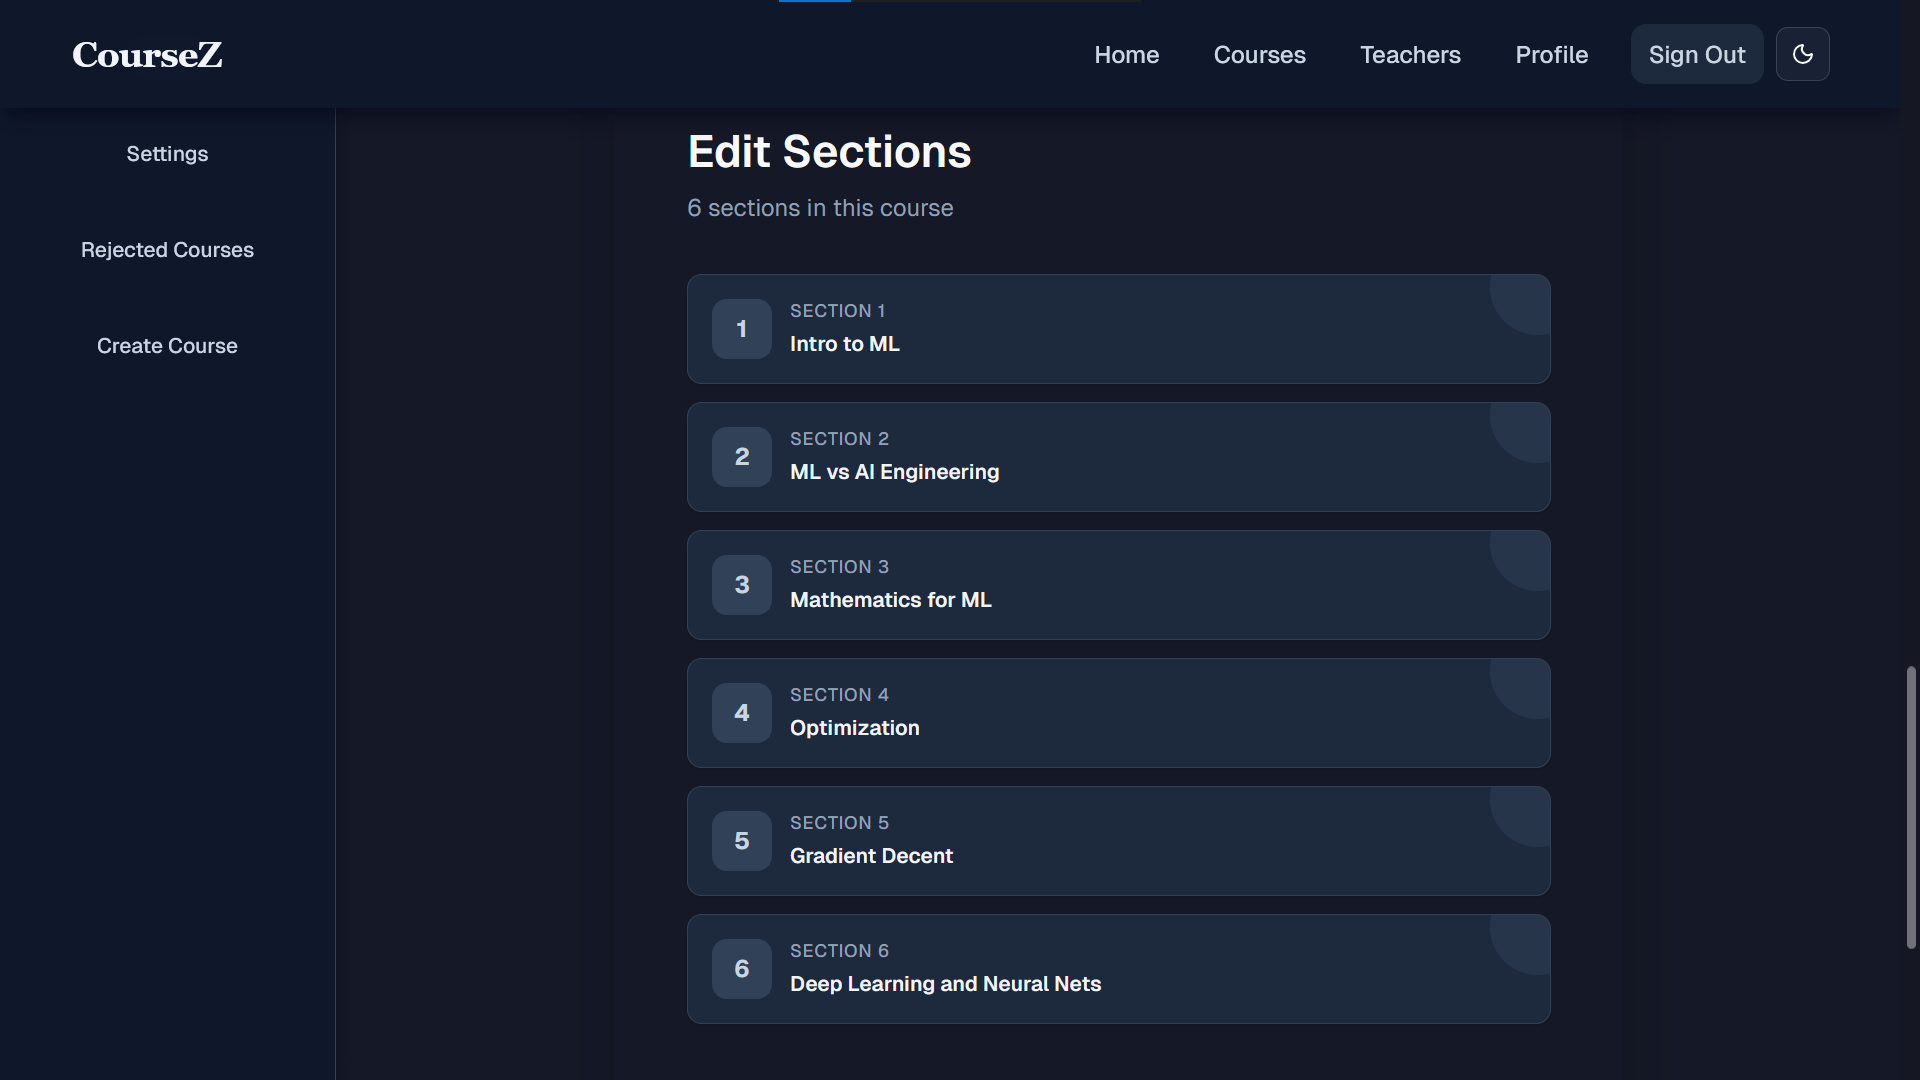Open Rejected Courses in sidebar
The height and width of the screenshot is (1080, 1920).
click(x=167, y=250)
